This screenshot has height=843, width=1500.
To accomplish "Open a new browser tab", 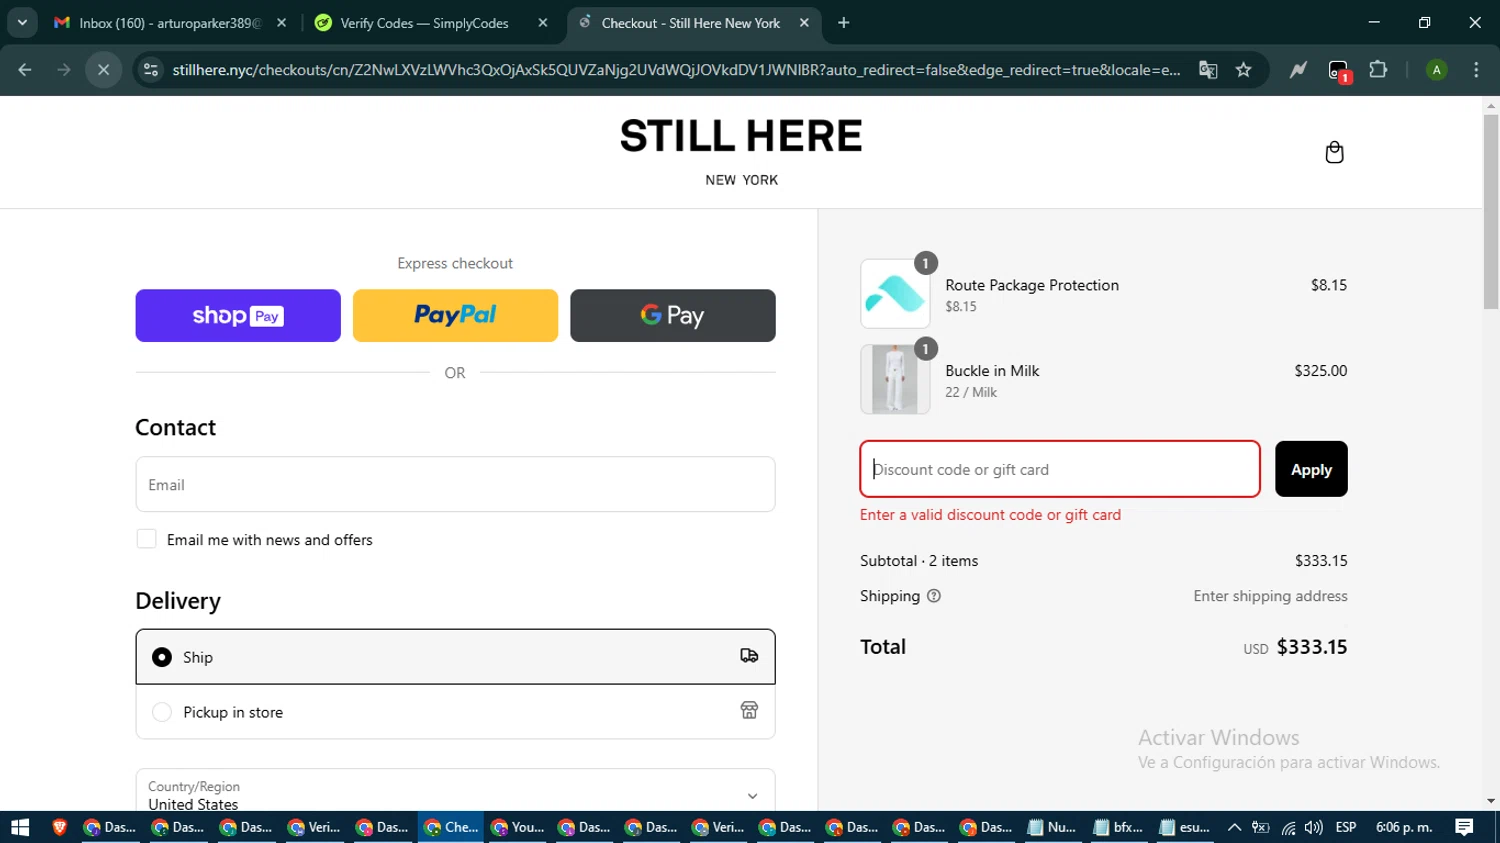I will pos(843,22).
